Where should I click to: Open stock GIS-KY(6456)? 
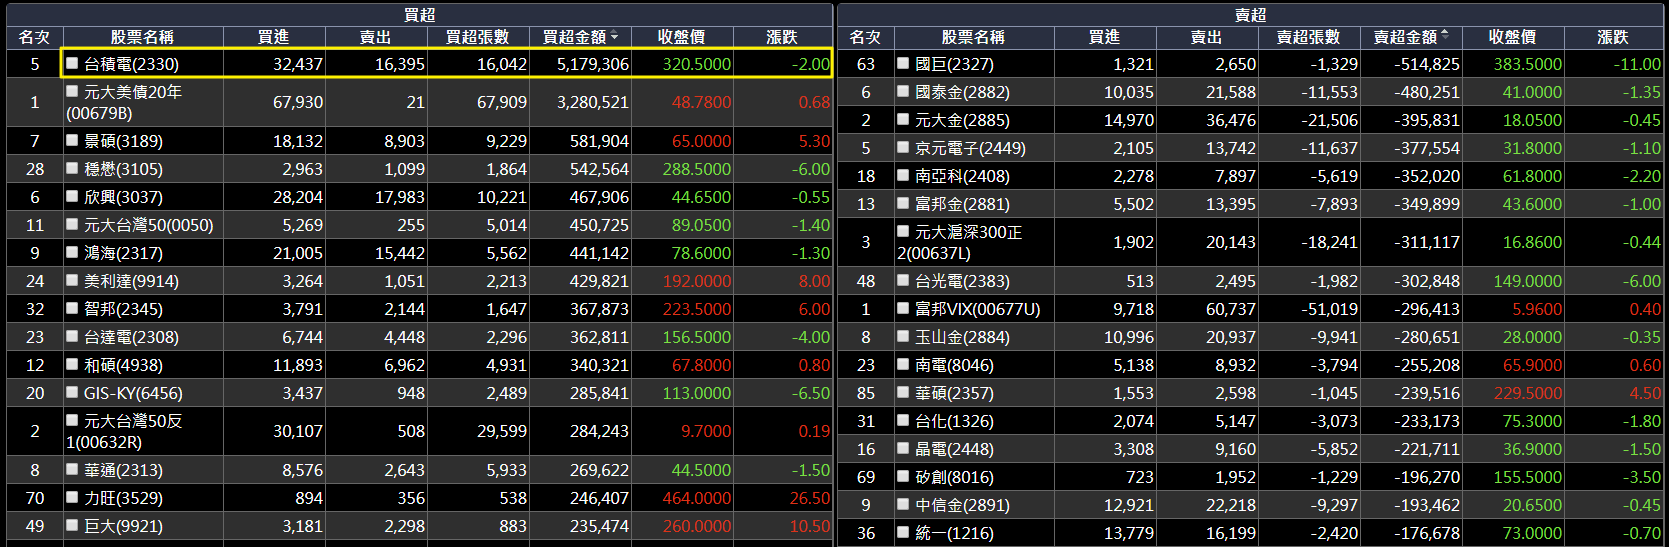pos(133,394)
